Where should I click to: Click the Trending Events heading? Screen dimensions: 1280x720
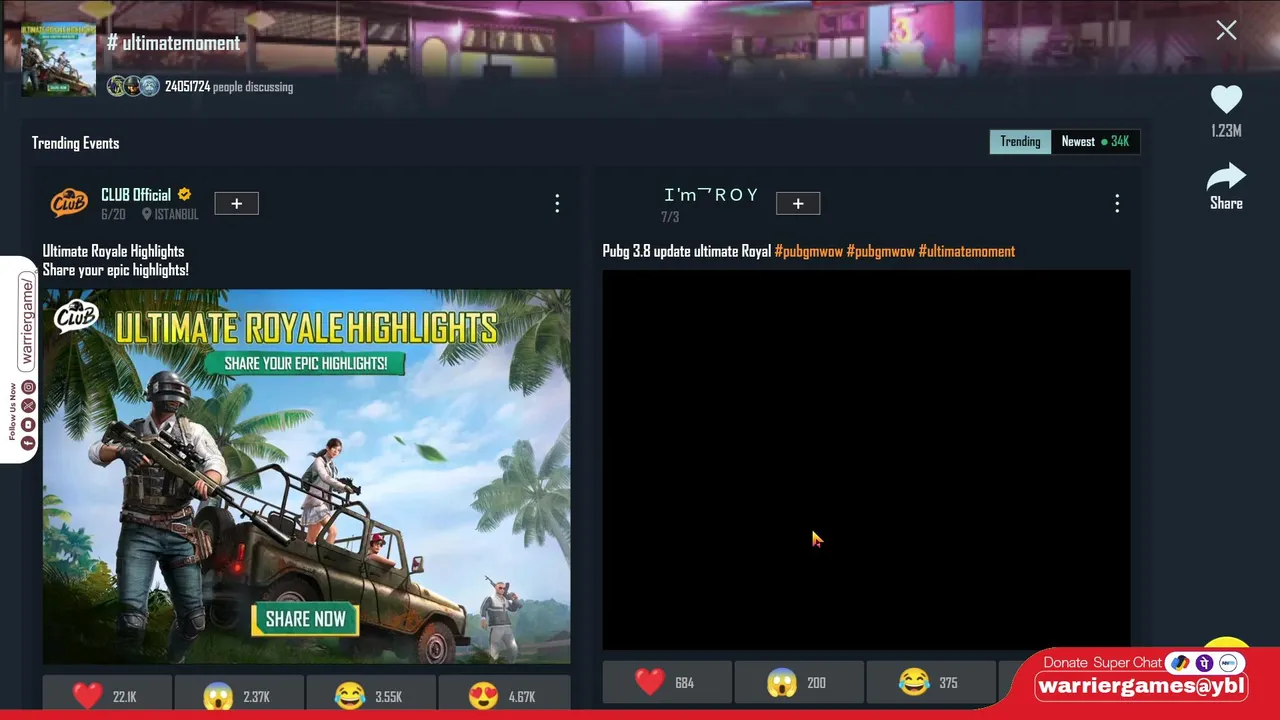click(x=75, y=143)
